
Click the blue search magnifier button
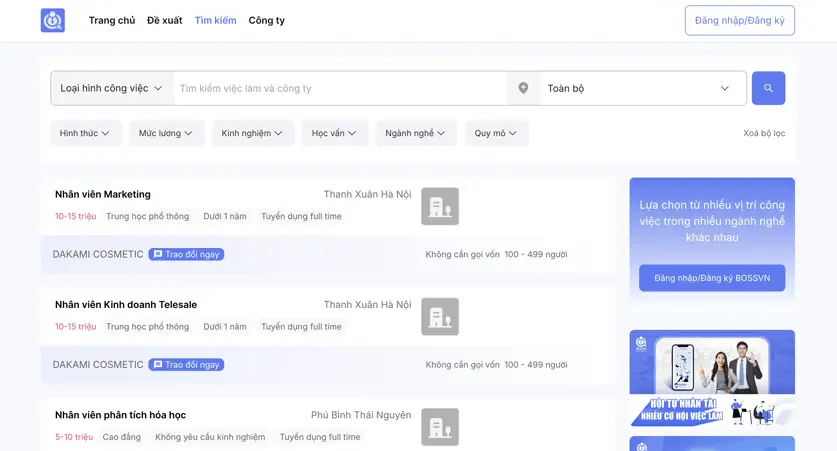(768, 88)
